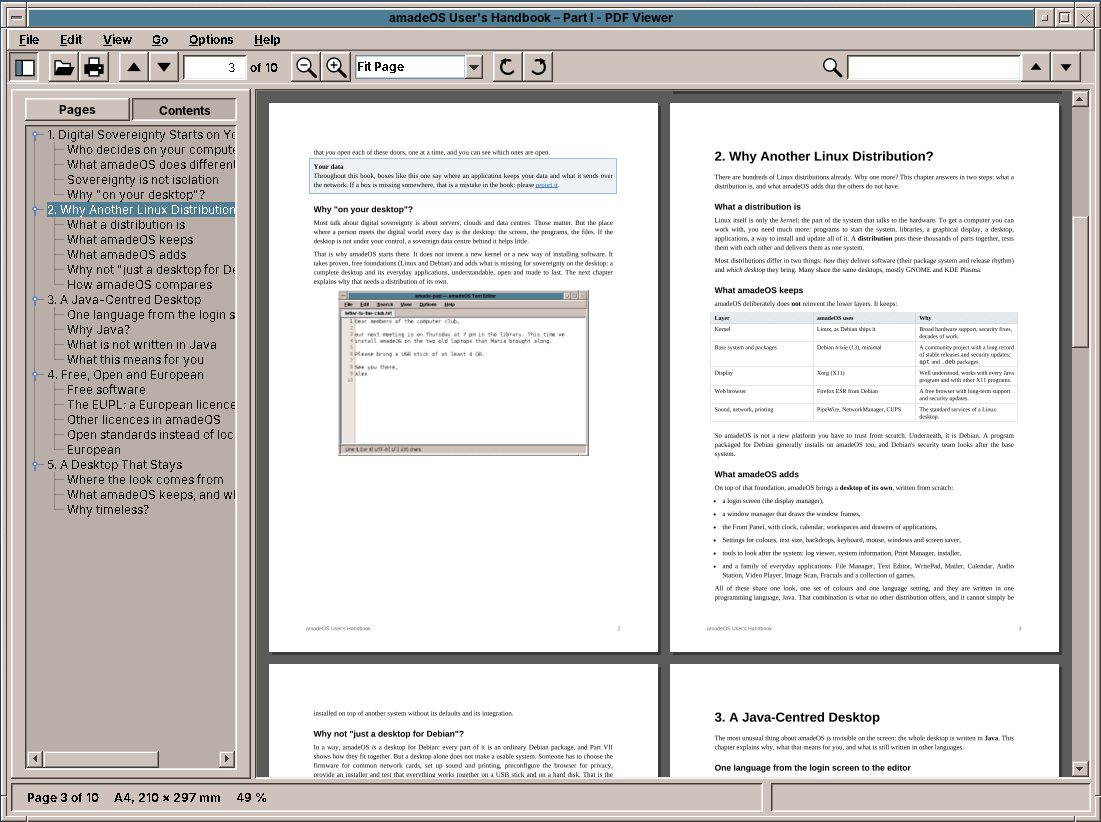Open the Fit Page zoom dropdown arrow
Viewport: 1101px width, 822px height.
coord(475,67)
